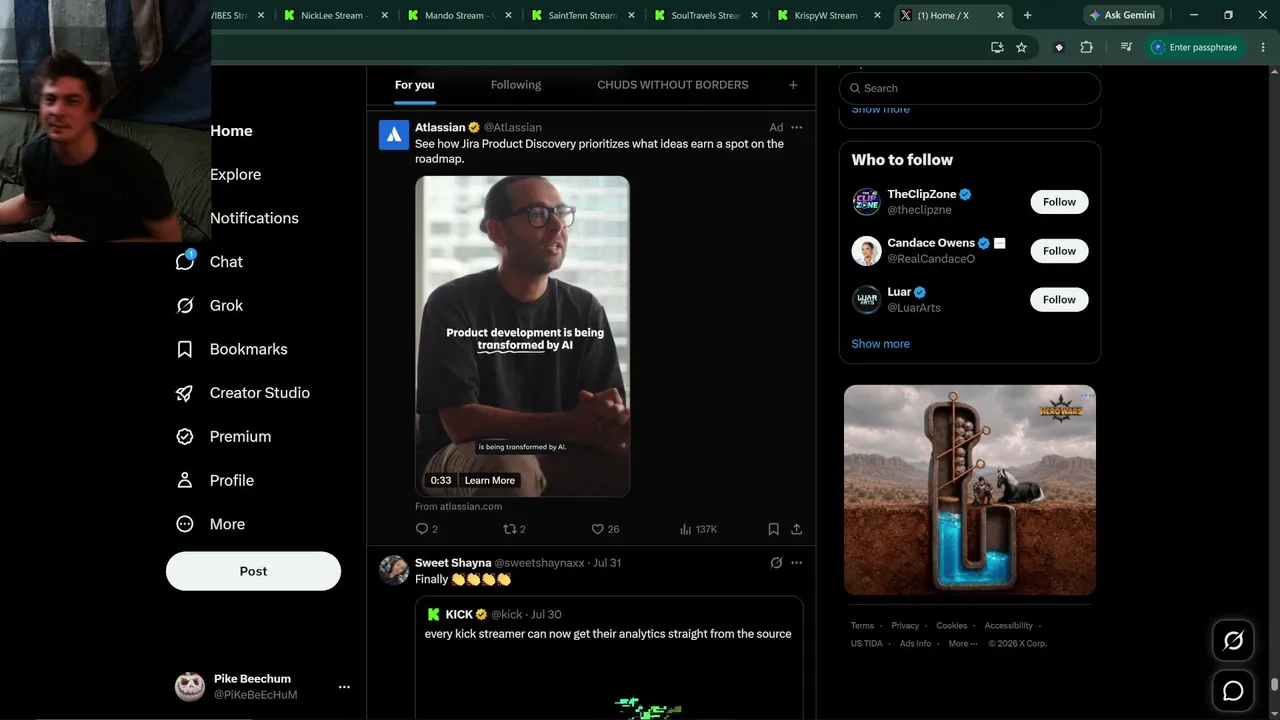The height and width of the screenshot is (720, 1280).
Task: Close the KrispyW Stream browser tab
Action: pos(877,15)
